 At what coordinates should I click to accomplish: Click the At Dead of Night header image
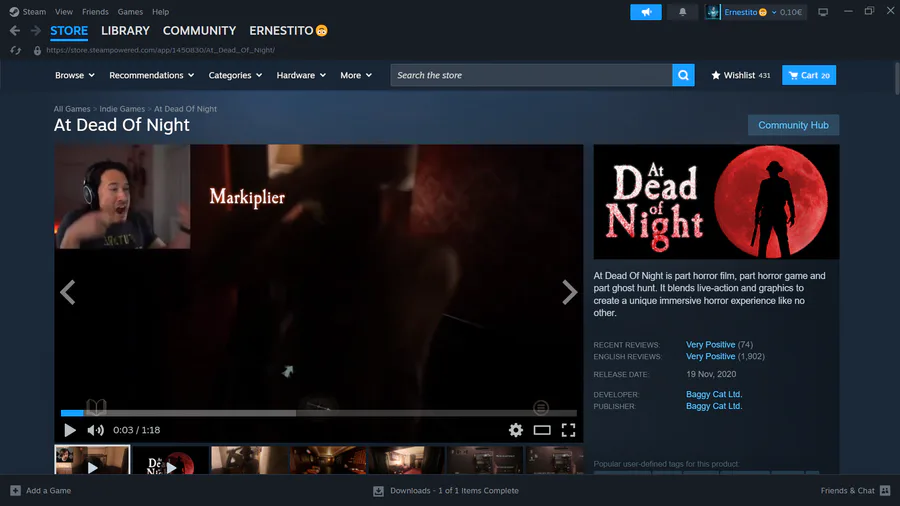click(716, 202)
